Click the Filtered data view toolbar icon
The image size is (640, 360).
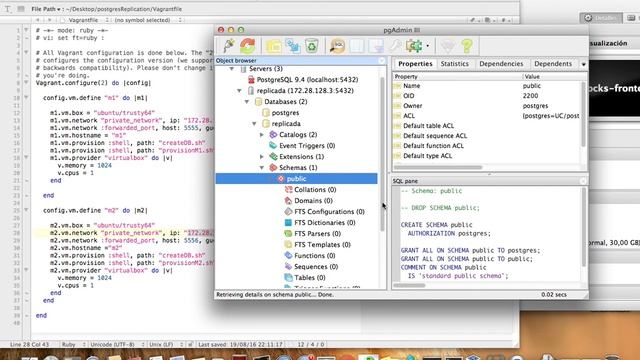[376, 46]
